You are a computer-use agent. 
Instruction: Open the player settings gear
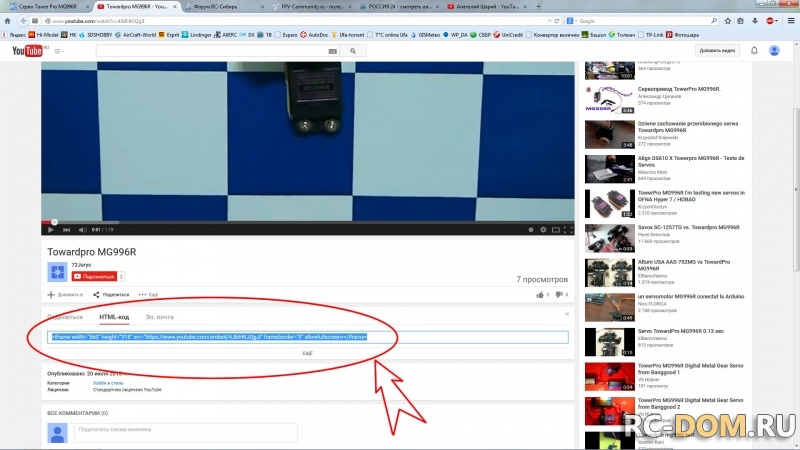click(543, 230)
